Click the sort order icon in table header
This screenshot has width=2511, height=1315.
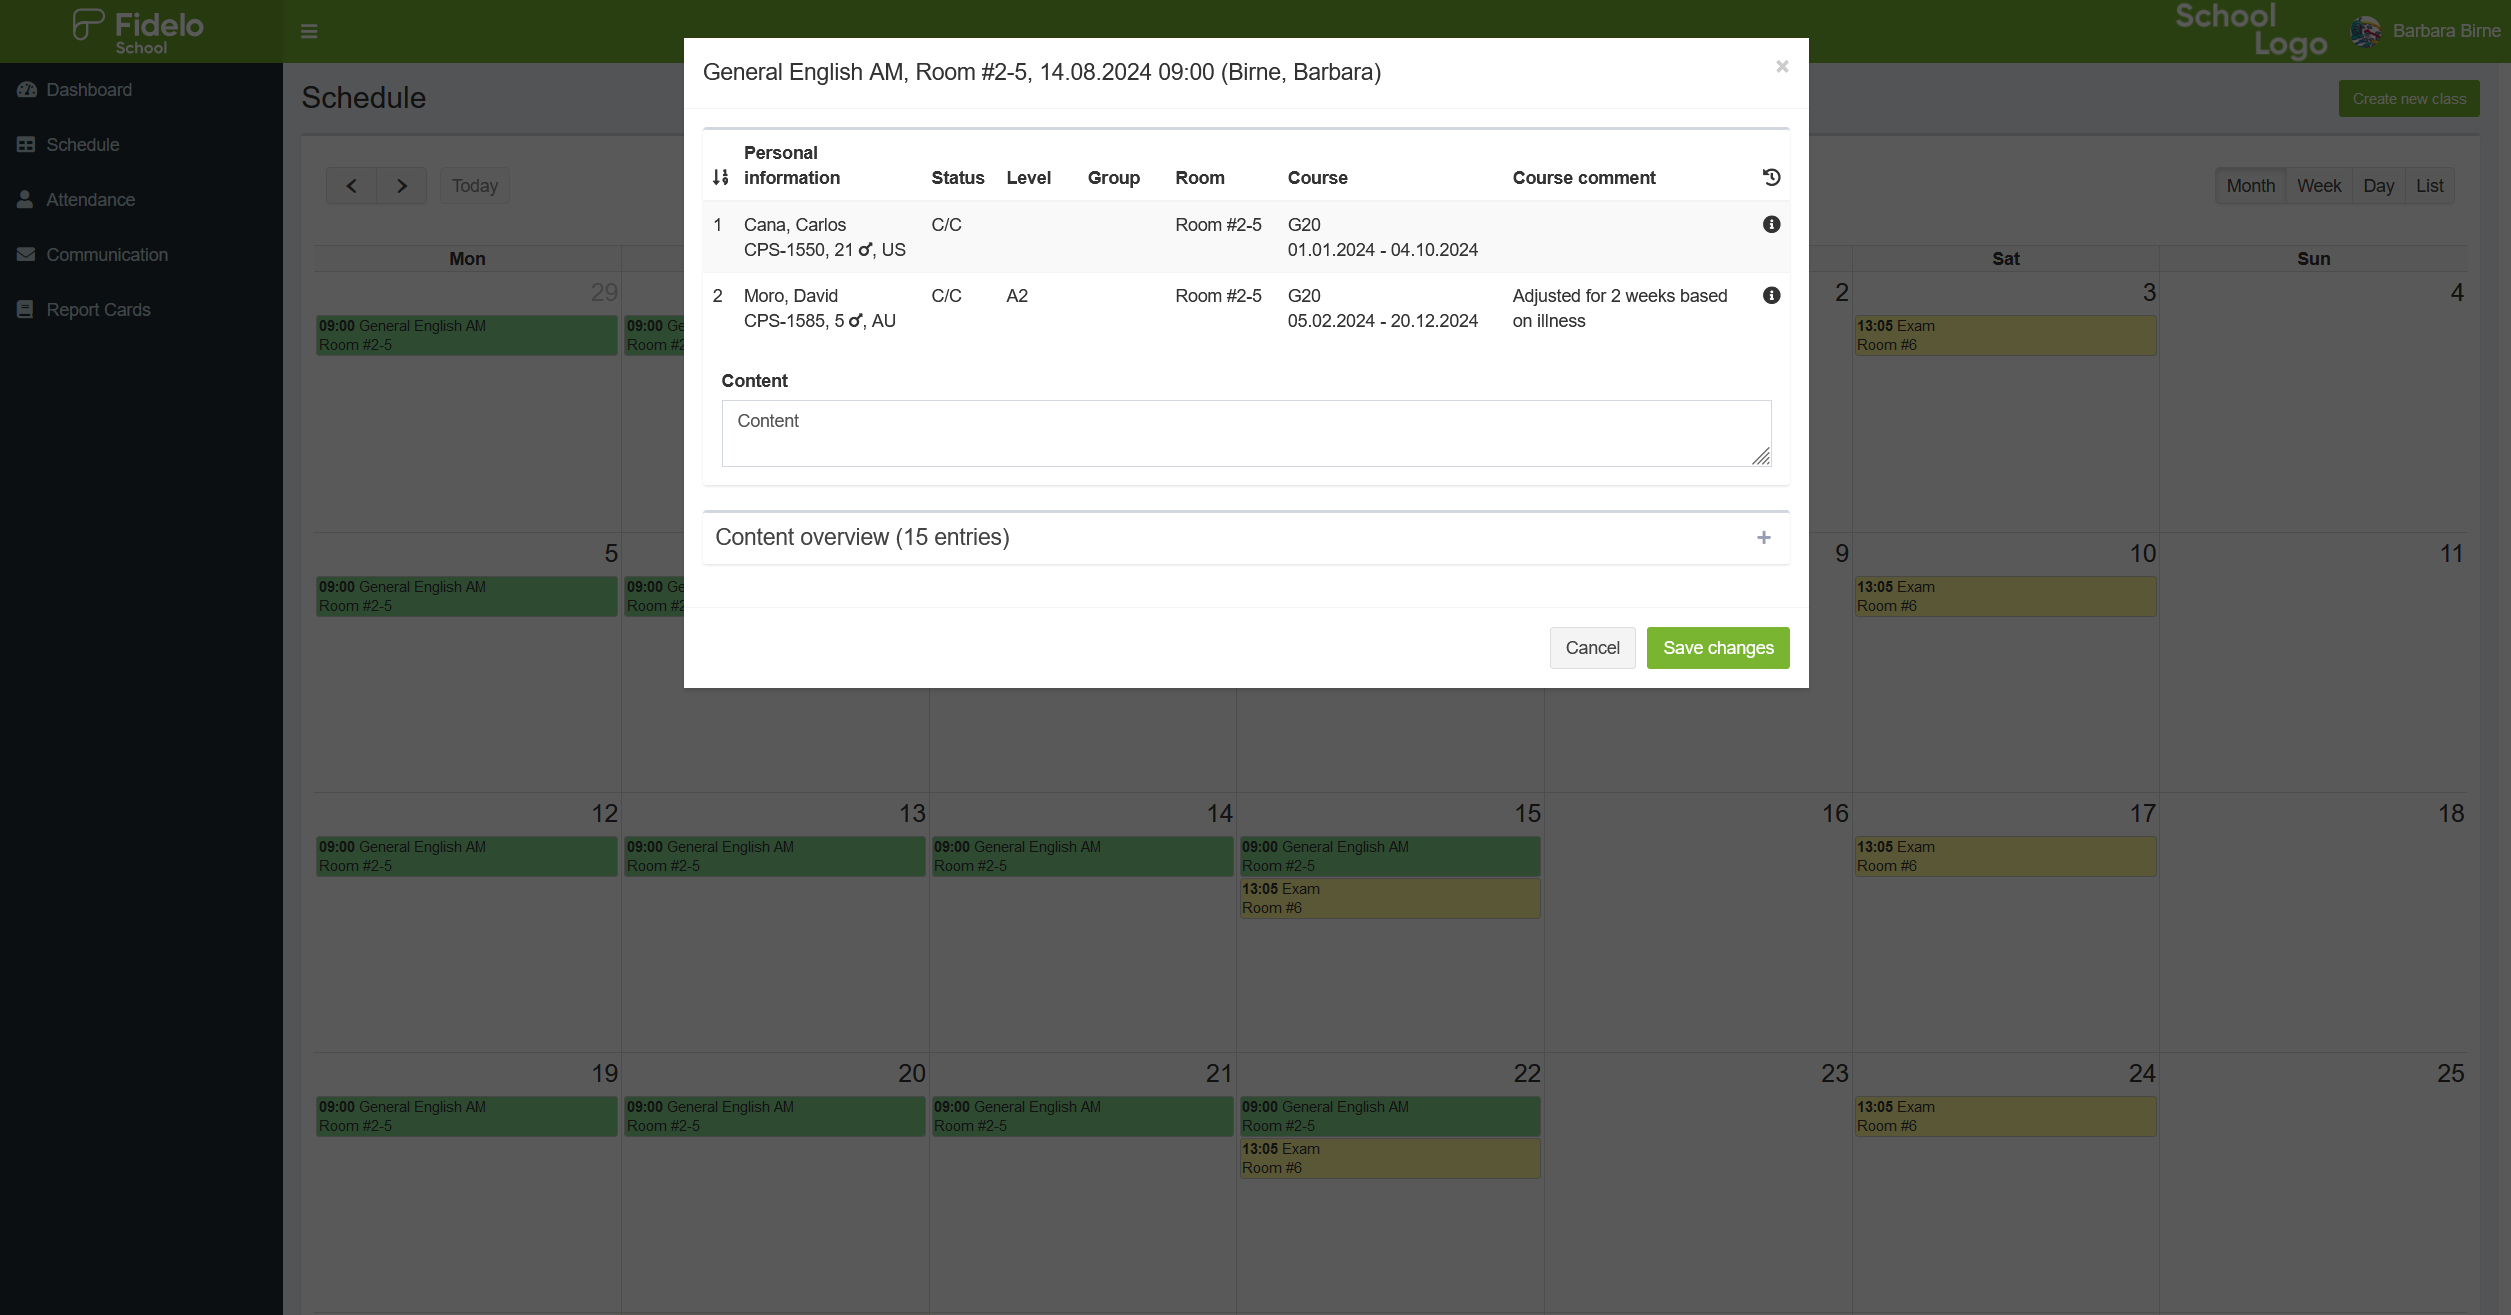720,178
